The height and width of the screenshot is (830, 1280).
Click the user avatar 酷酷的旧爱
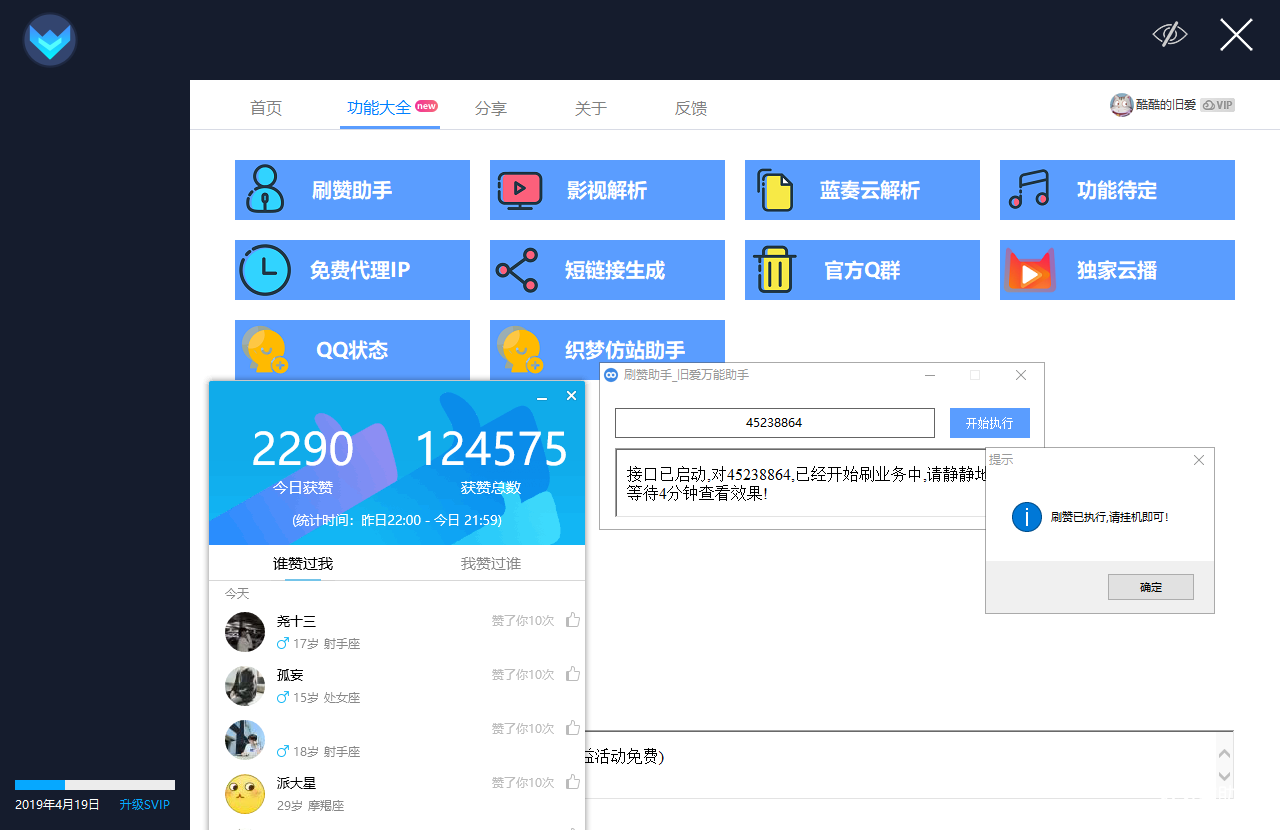pyautogui.click(x=1121, y=105)
